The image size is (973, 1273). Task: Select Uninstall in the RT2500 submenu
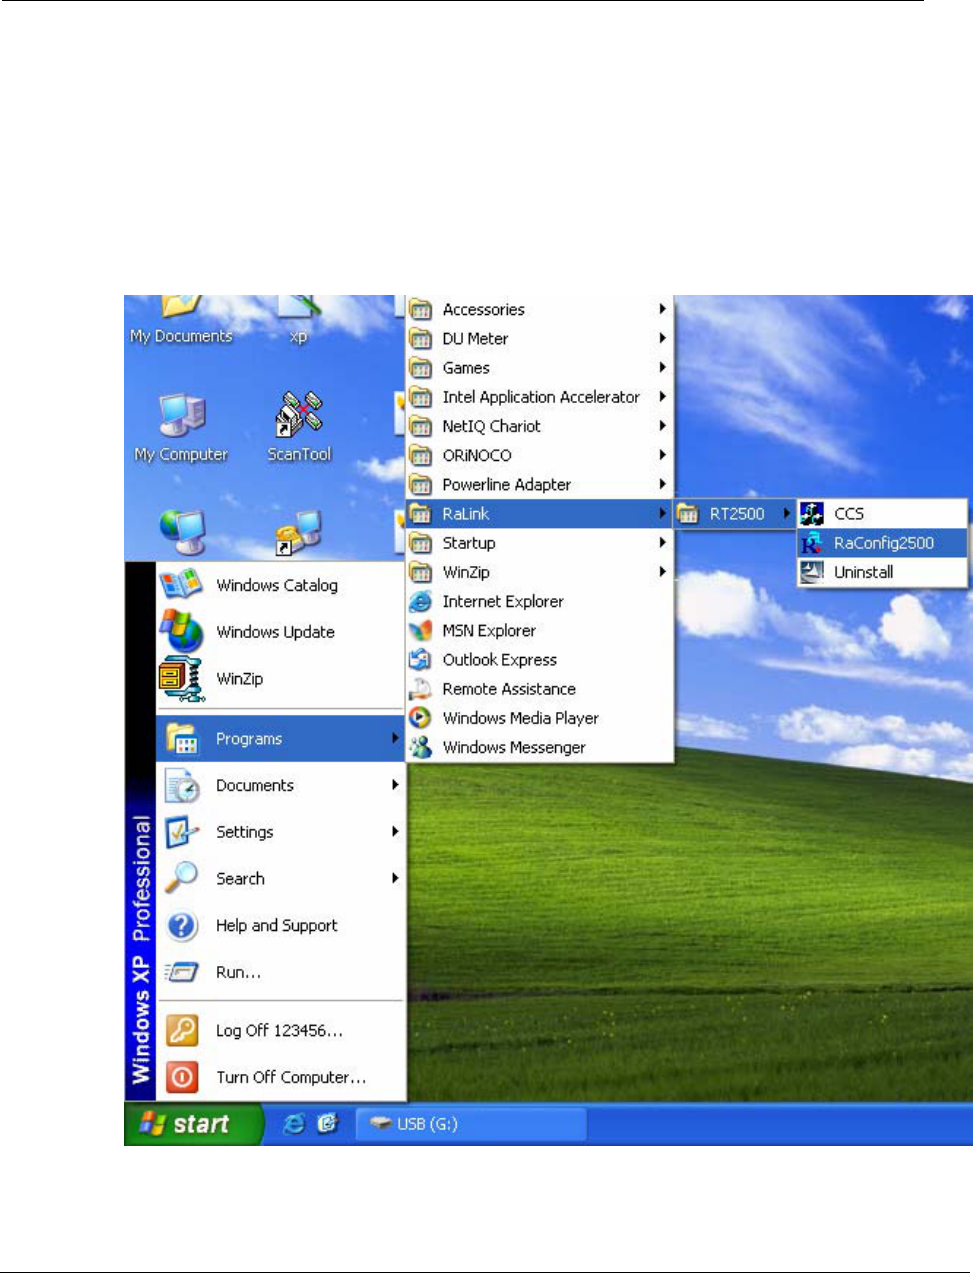point(882,572)
